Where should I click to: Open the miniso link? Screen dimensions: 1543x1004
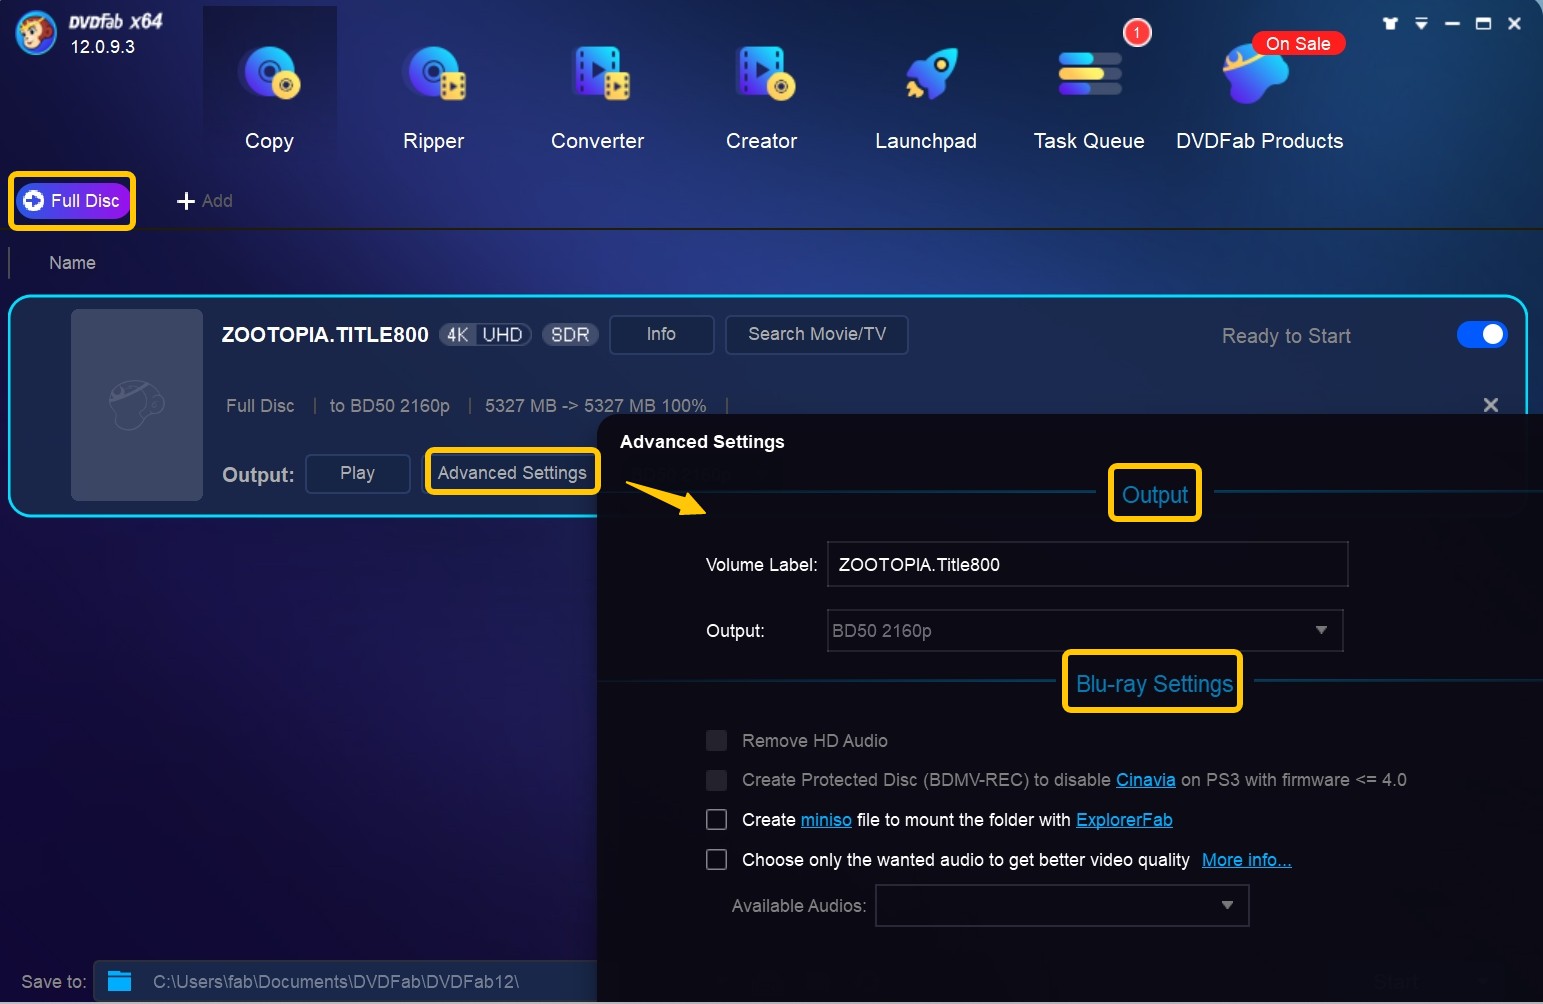click(826, 820)
